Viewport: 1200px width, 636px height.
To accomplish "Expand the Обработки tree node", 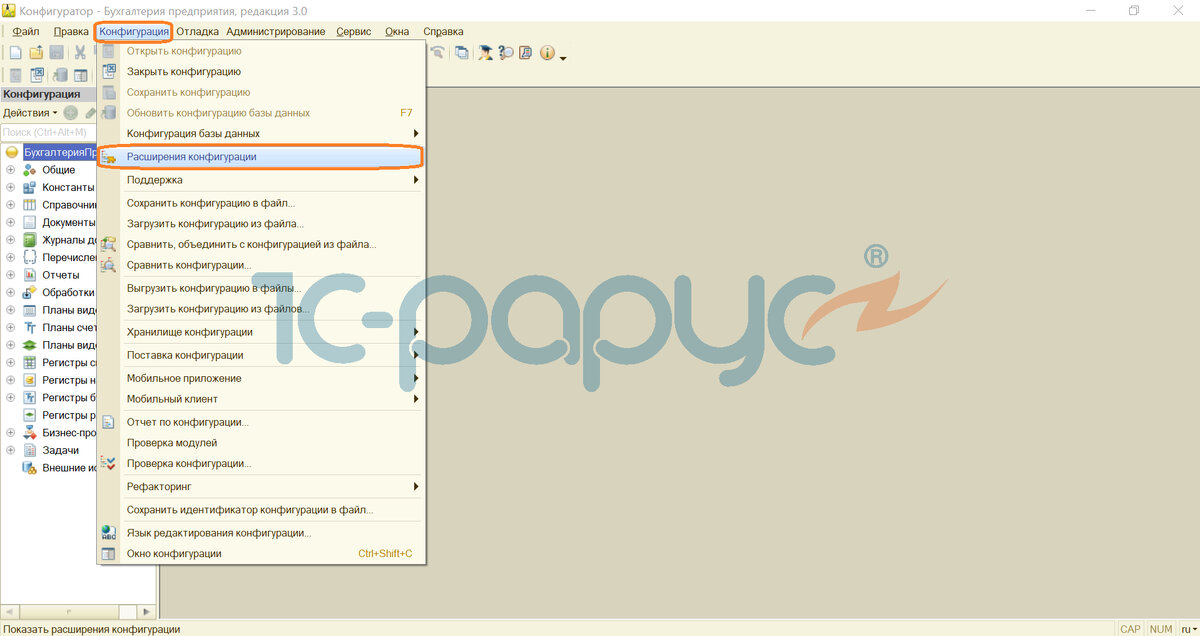I will click(11, 292).
